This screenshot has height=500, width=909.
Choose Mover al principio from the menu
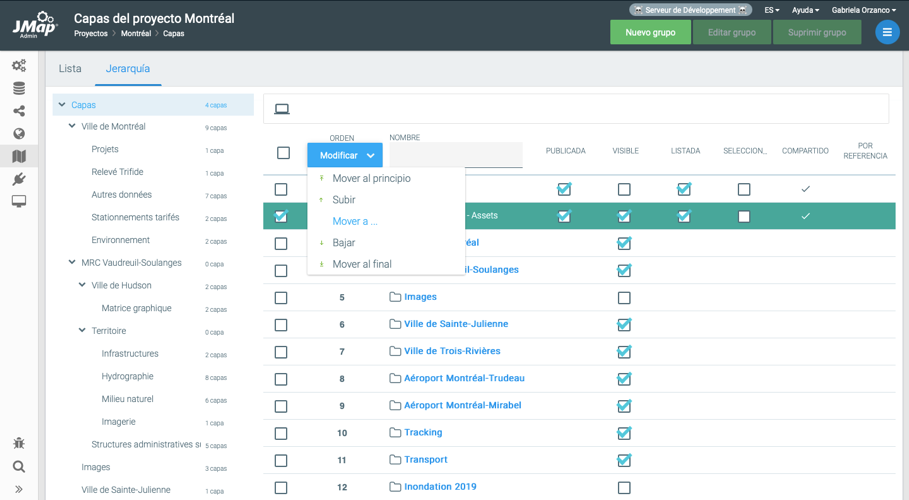[371, 178]
